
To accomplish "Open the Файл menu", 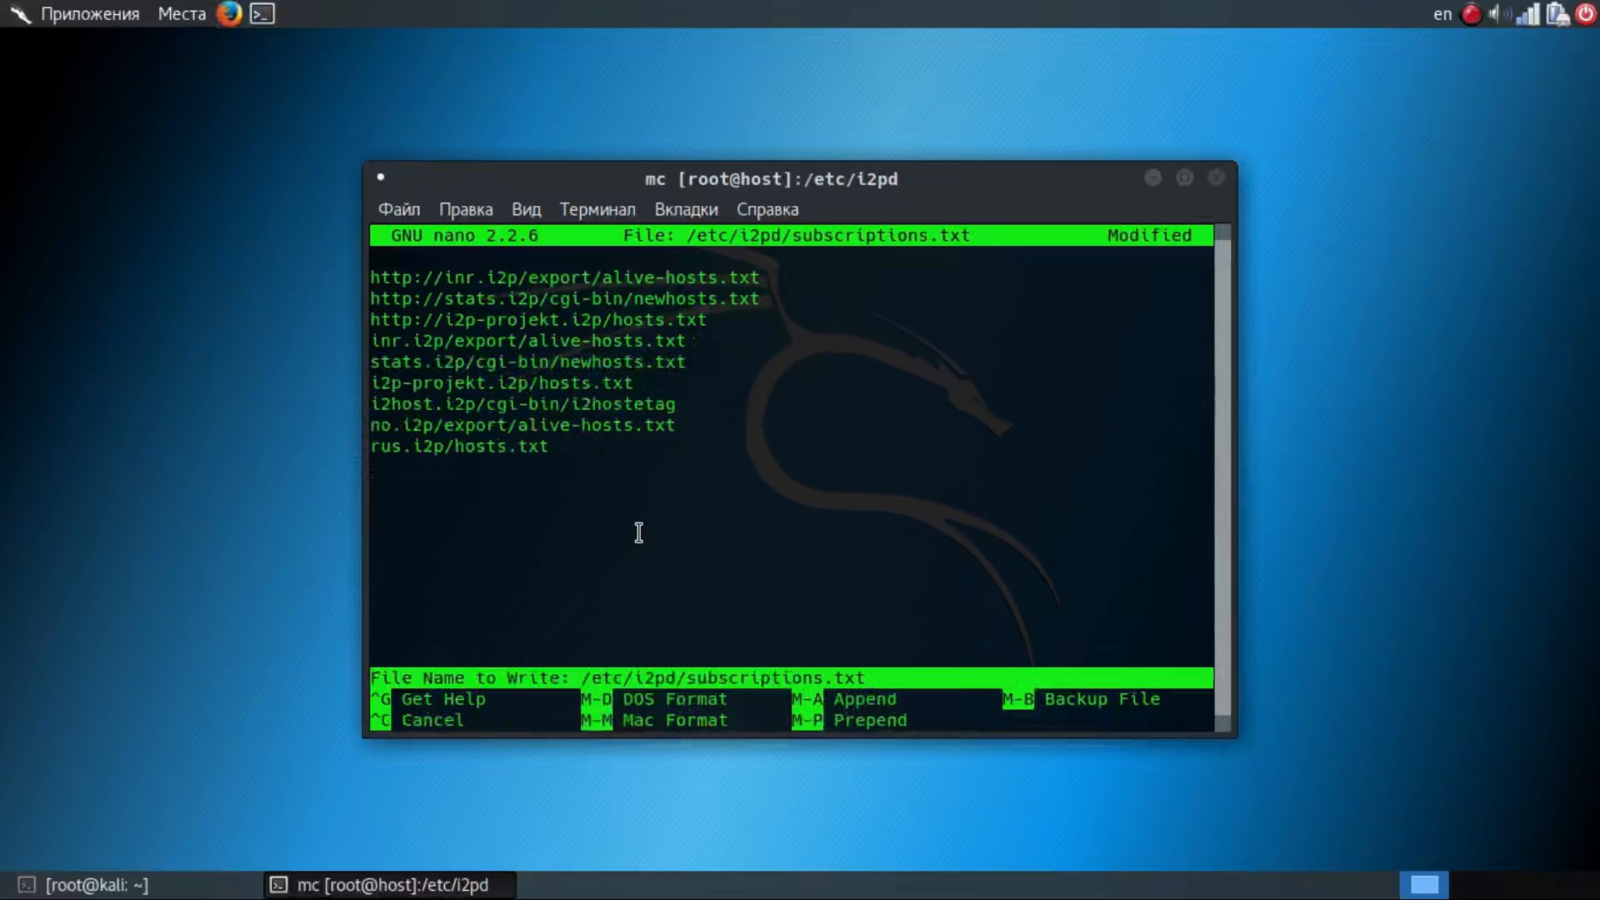I will pos(399,209).
